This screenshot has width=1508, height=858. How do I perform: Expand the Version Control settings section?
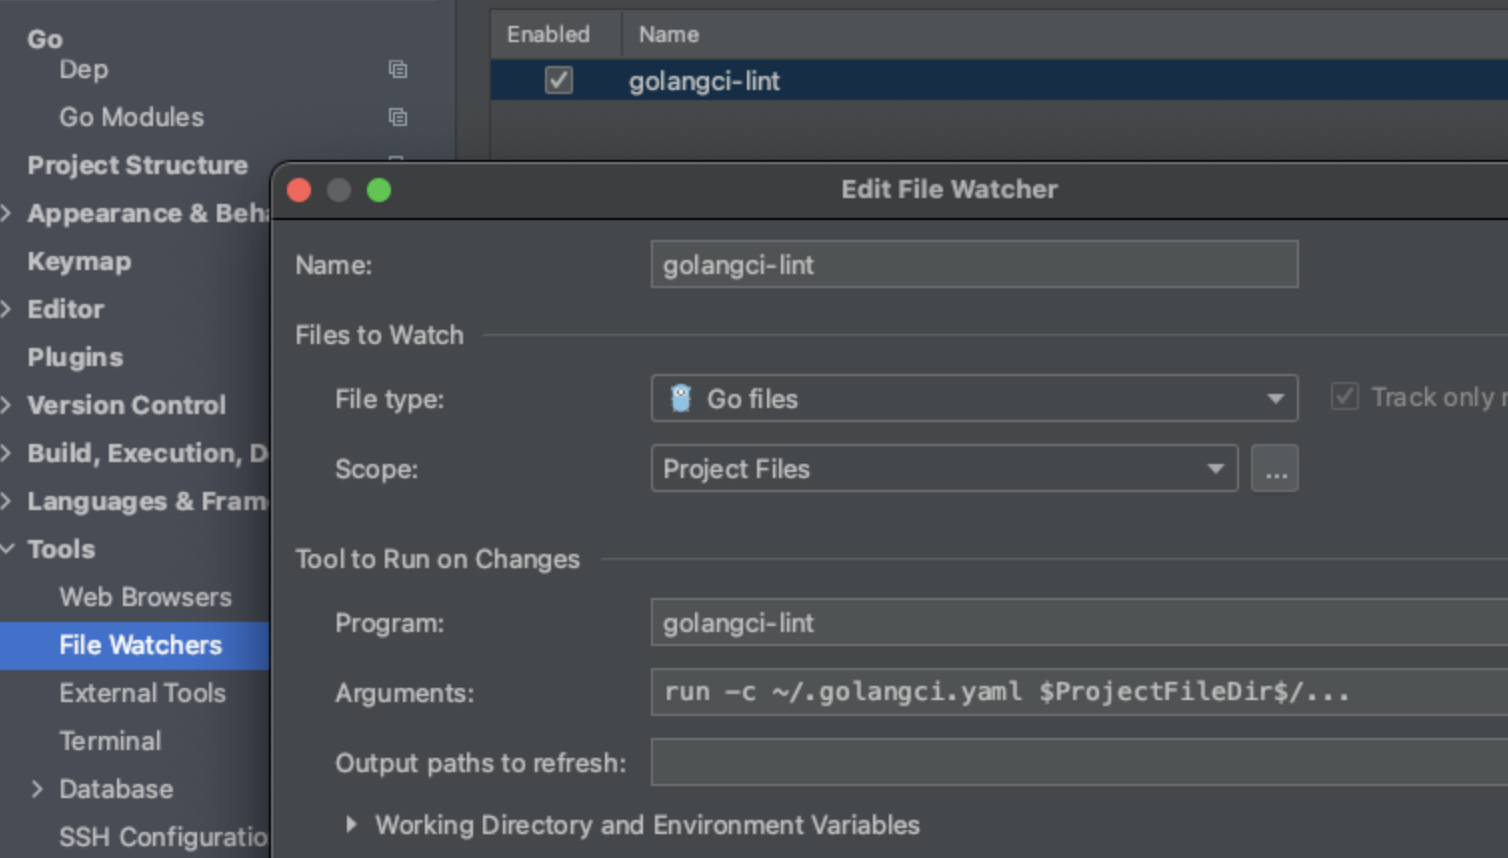[6, 405]
